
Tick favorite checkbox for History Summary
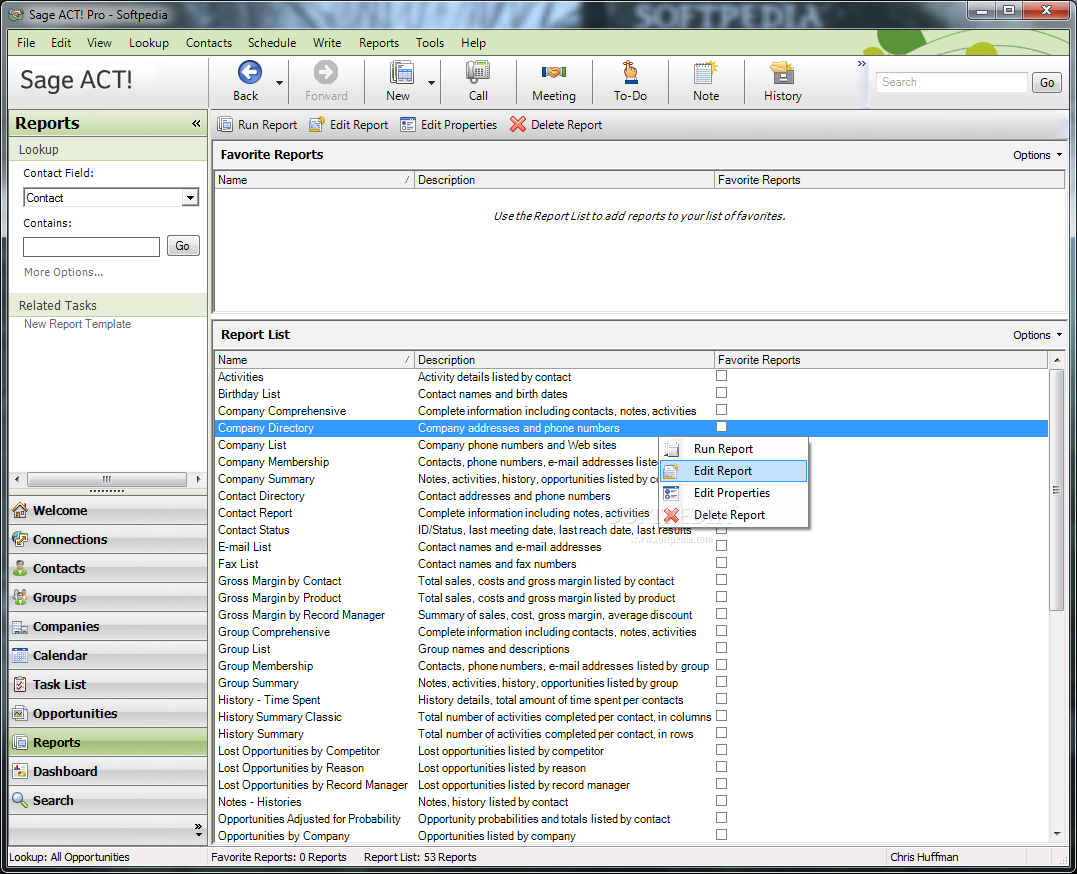click(x=721, y=733)
